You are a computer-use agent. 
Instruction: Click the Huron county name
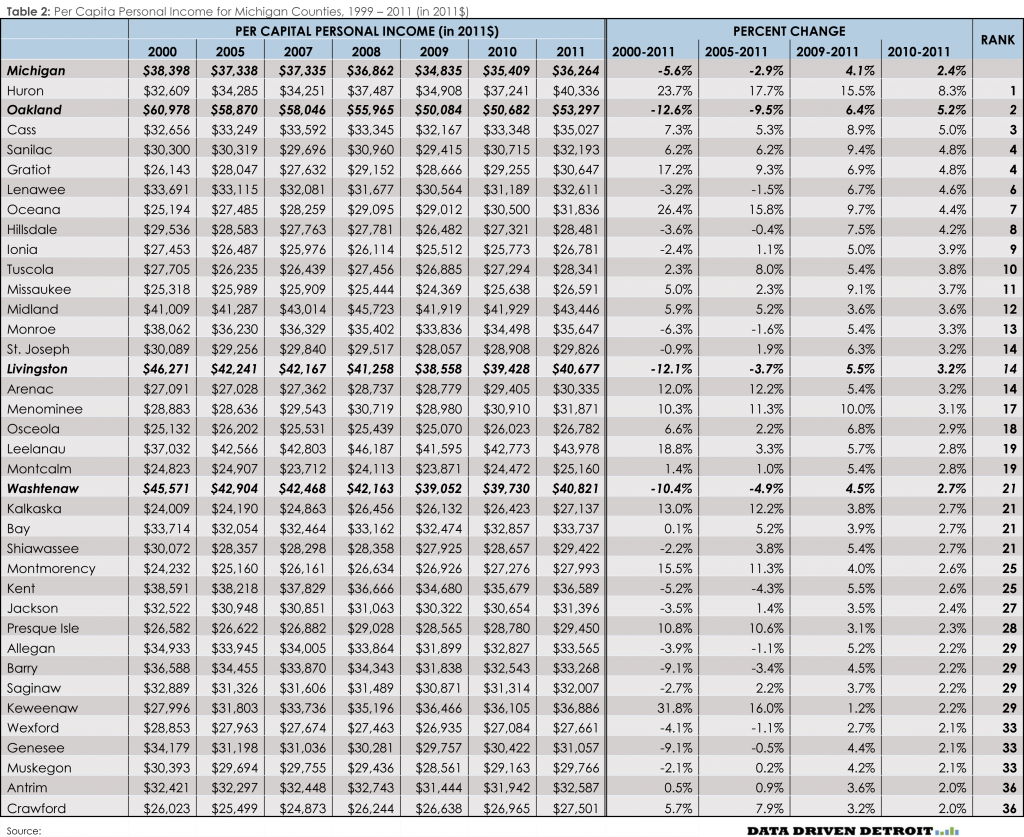[25, 91]
